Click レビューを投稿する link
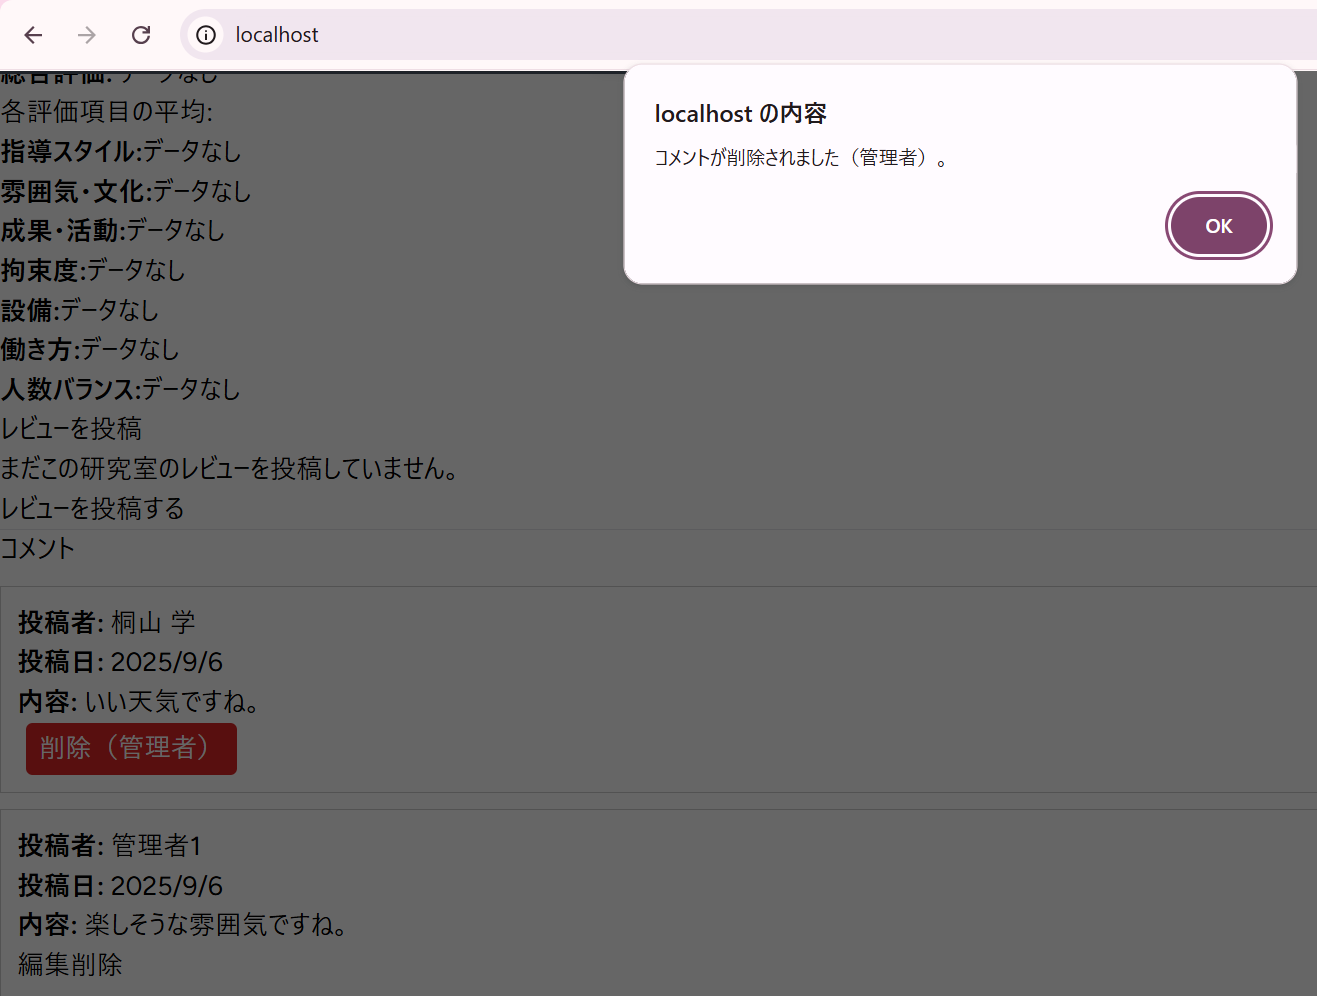1317x996 pixels. pyautogui.click(x=92, y=508)
